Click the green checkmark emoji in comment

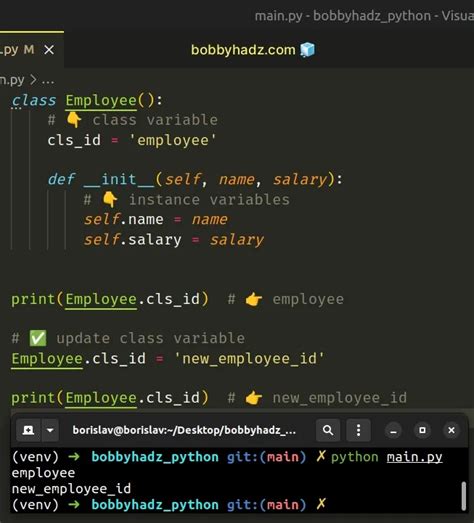point(38,338)
